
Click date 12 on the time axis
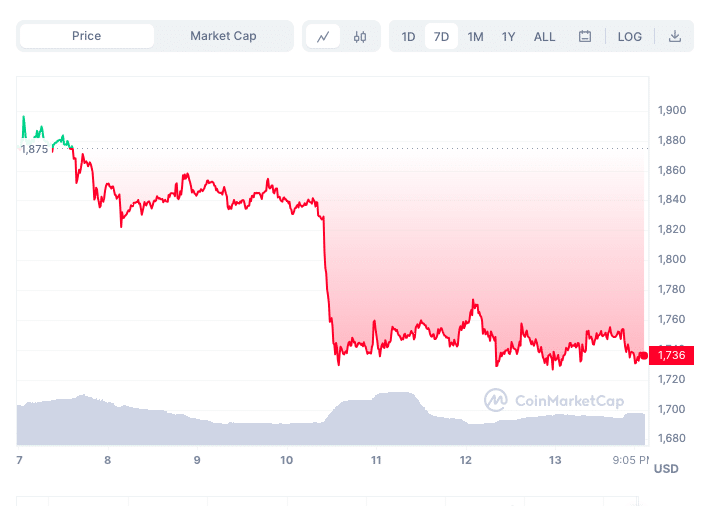[465, 460]
